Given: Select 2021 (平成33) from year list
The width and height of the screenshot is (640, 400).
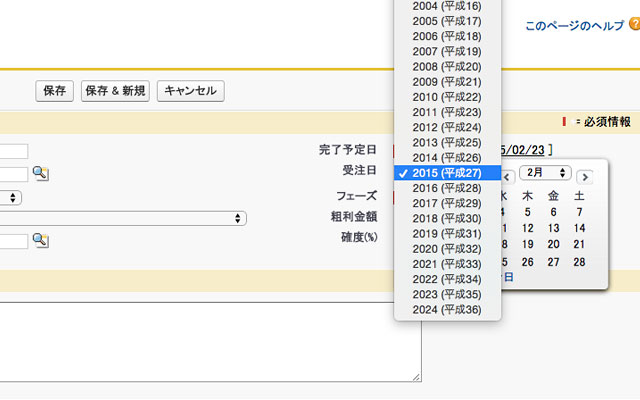Looking at the screenshot, I should point(447,264).
